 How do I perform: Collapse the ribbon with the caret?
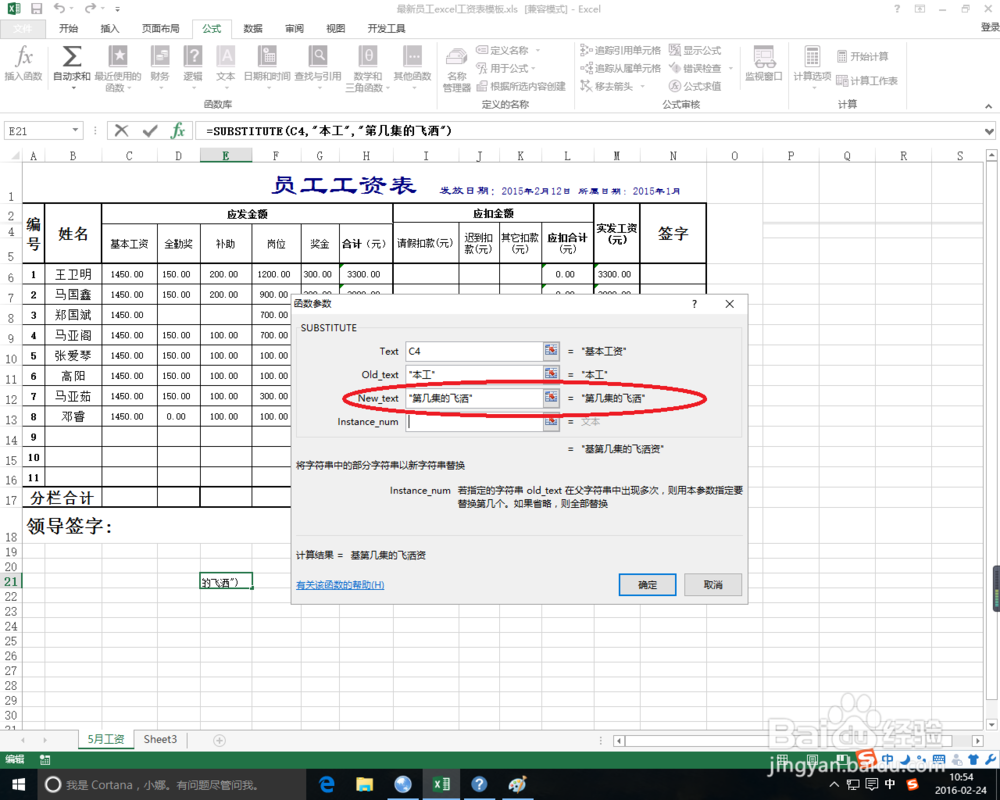click(x=989, y=107)
